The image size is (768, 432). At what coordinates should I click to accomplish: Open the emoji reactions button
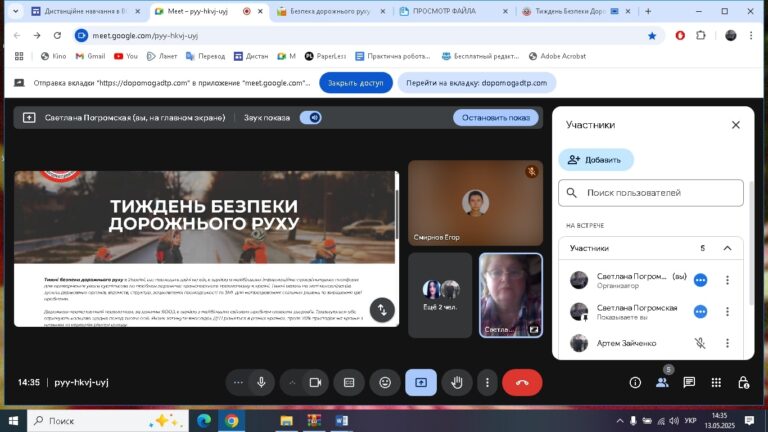pos(385,383)
